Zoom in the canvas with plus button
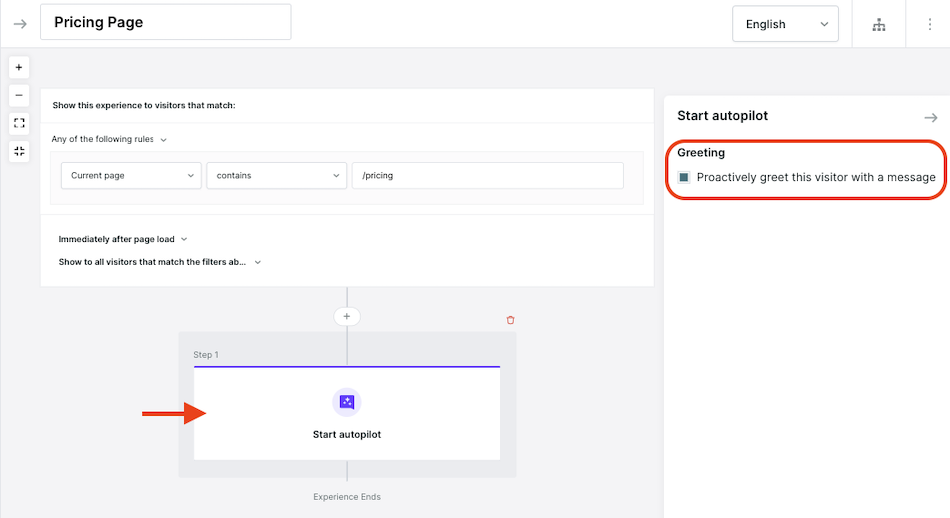The width and height of the screenshot is (950, 518). [x=19, y=67]
